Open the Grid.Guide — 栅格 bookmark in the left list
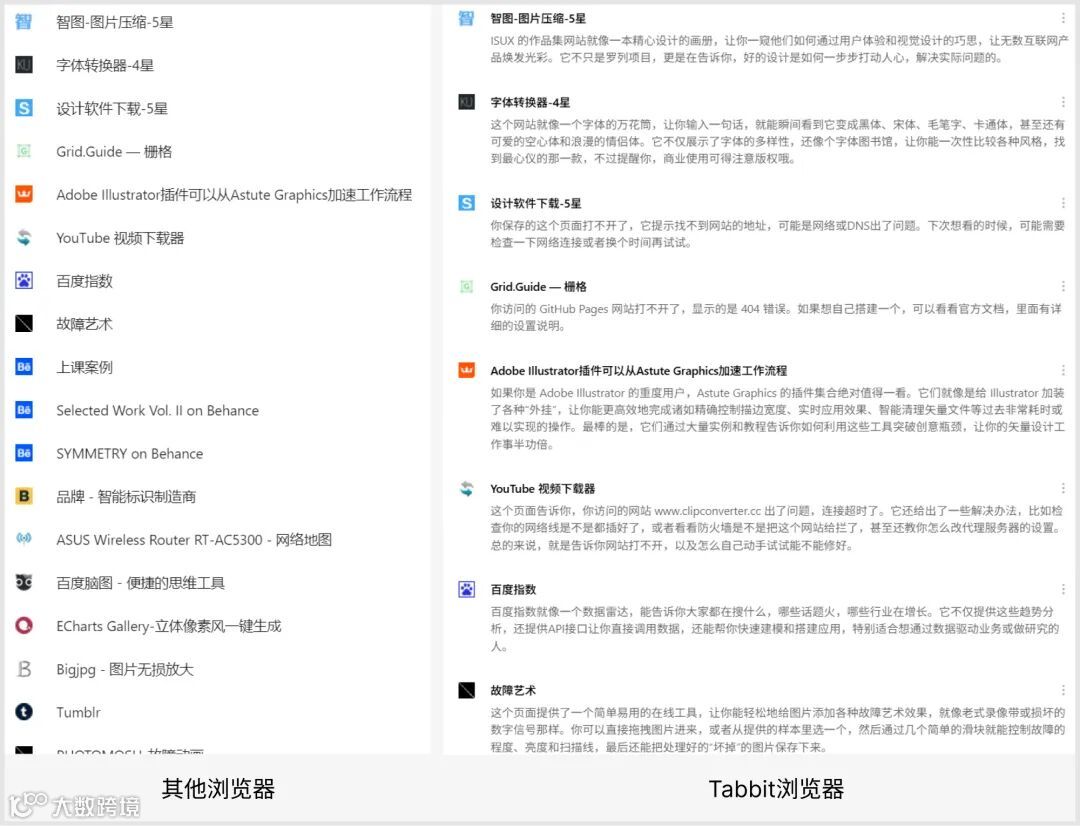 (x=114, y=152)
